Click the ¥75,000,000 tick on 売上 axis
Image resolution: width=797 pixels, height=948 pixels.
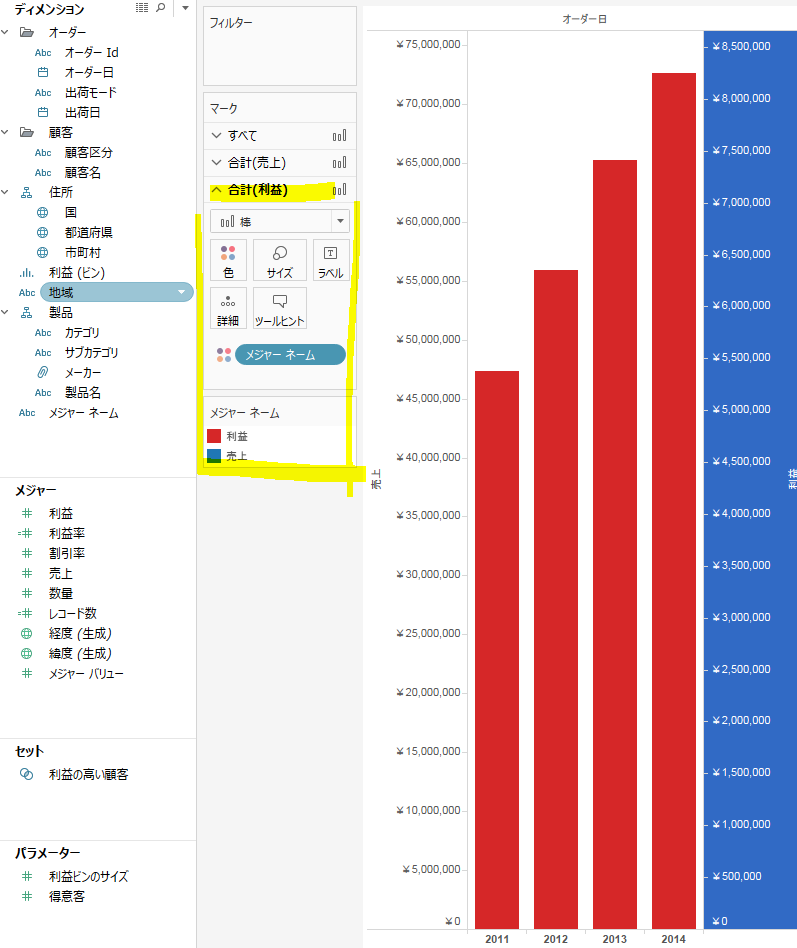point(429,44)
